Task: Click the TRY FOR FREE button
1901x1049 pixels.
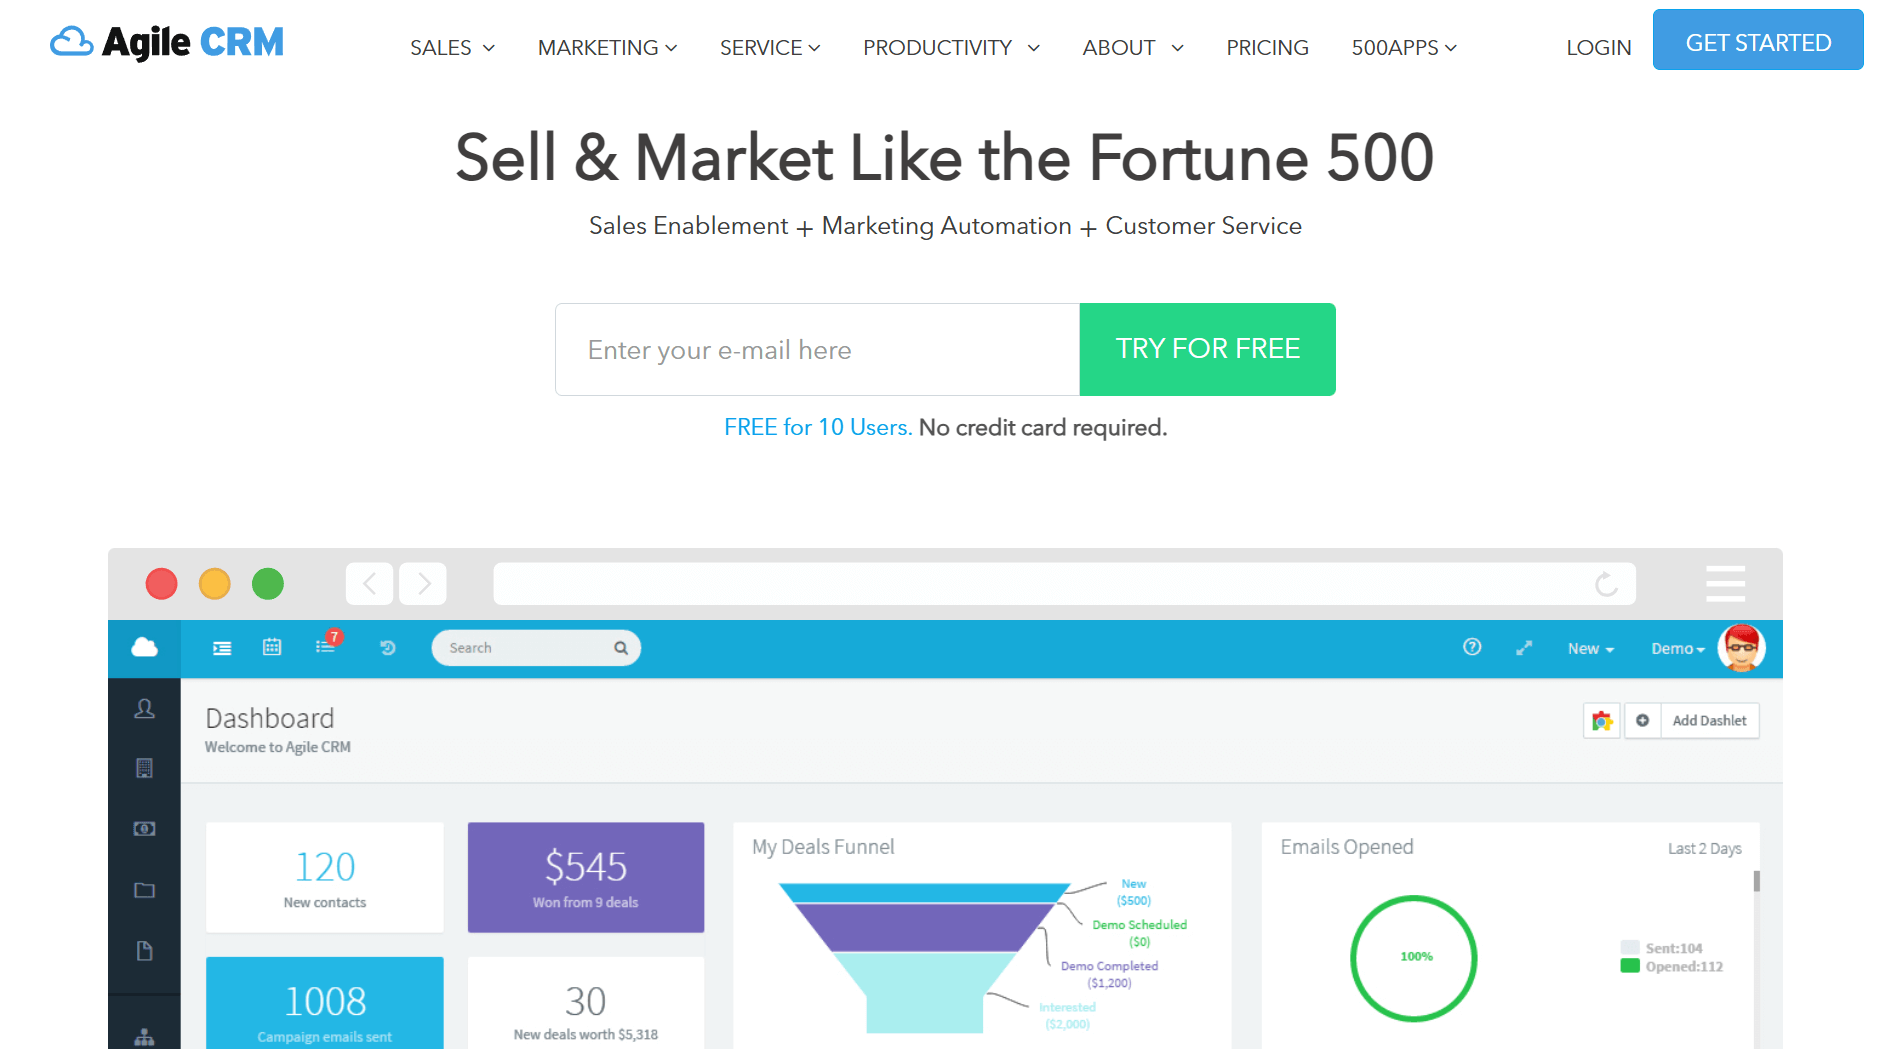Action: click(1207, 349)
